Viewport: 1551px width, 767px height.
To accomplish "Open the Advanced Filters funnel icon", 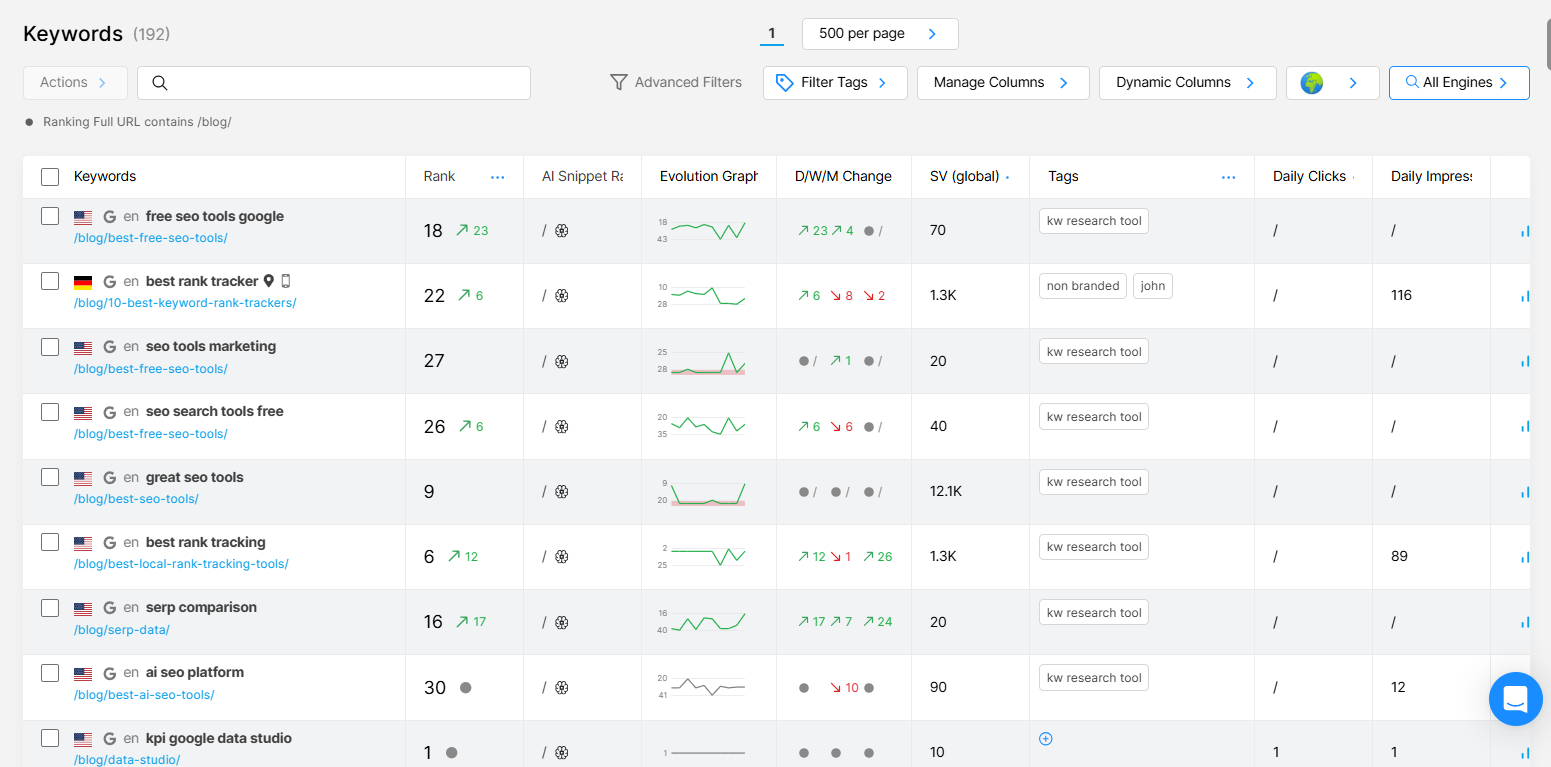I will coord(620,82).
